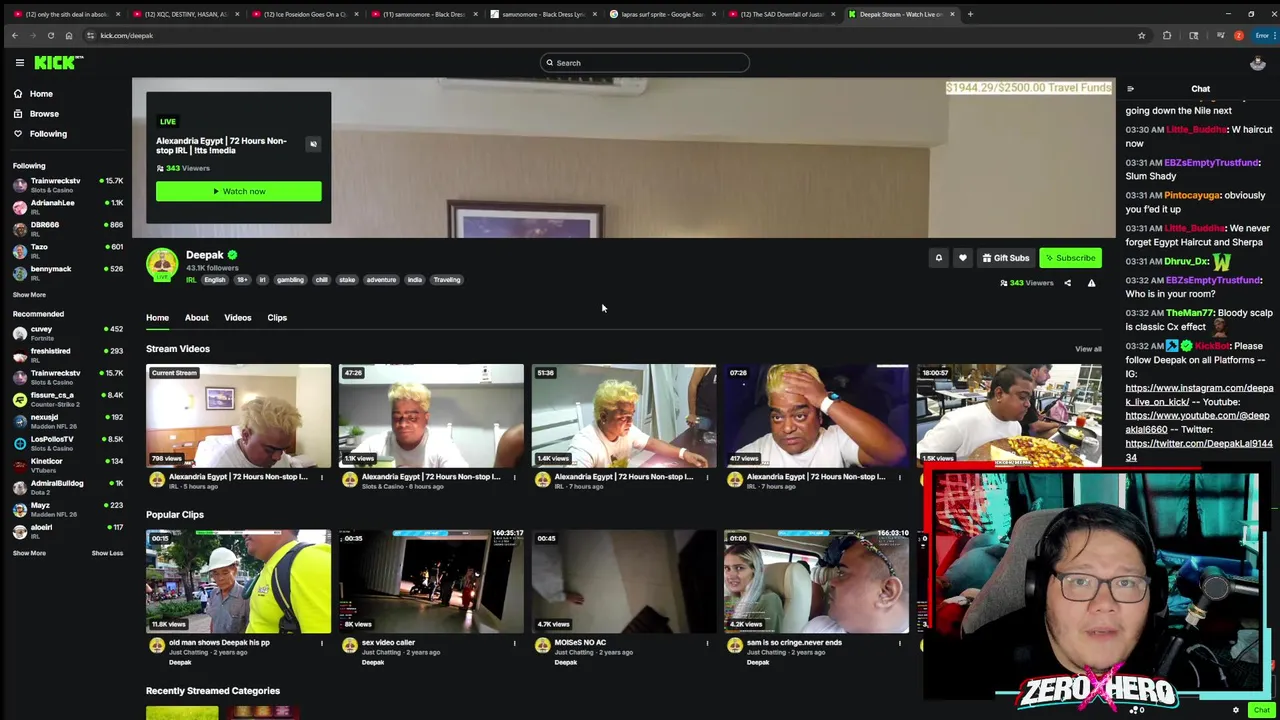This screenshot has height=720, width=1280.
Task: Click the Gift Subs button
Action: tap(1006, 258)
